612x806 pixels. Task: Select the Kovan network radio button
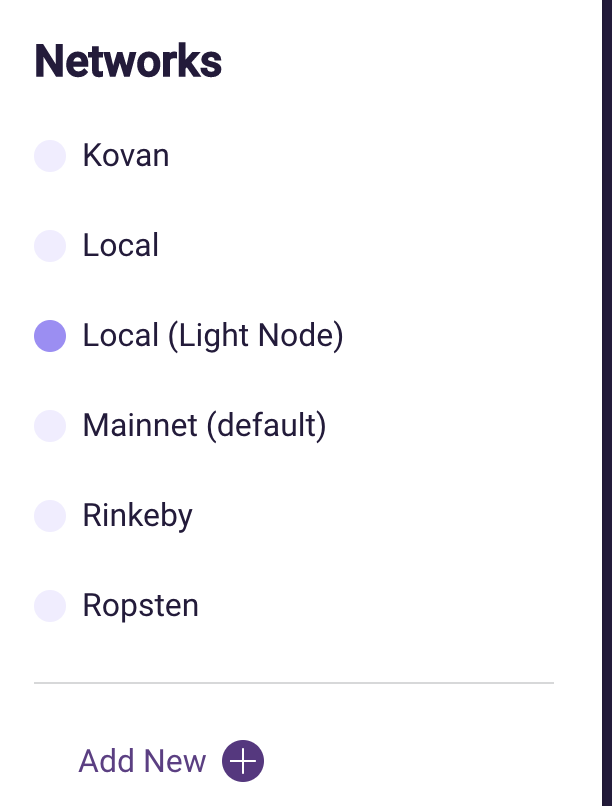pos(50,156)
